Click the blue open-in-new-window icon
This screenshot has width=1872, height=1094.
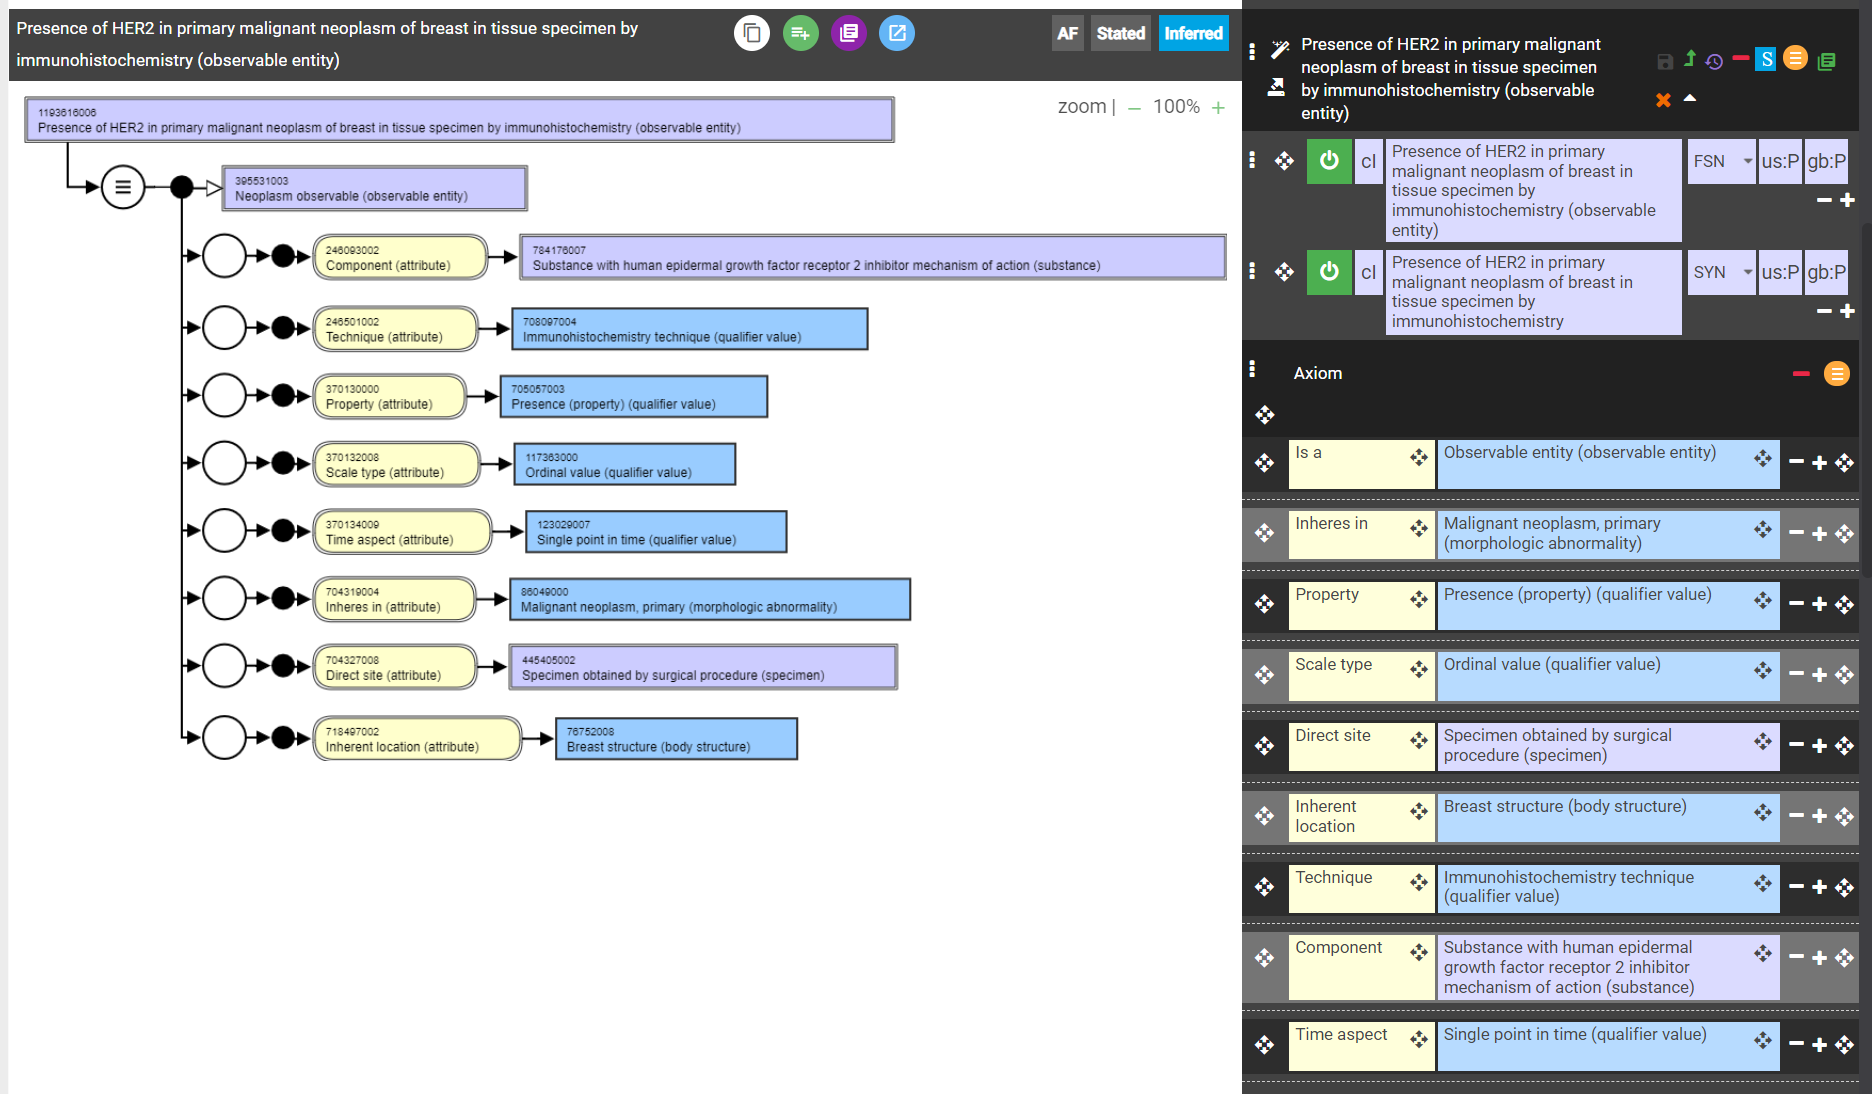pos(897,33)
